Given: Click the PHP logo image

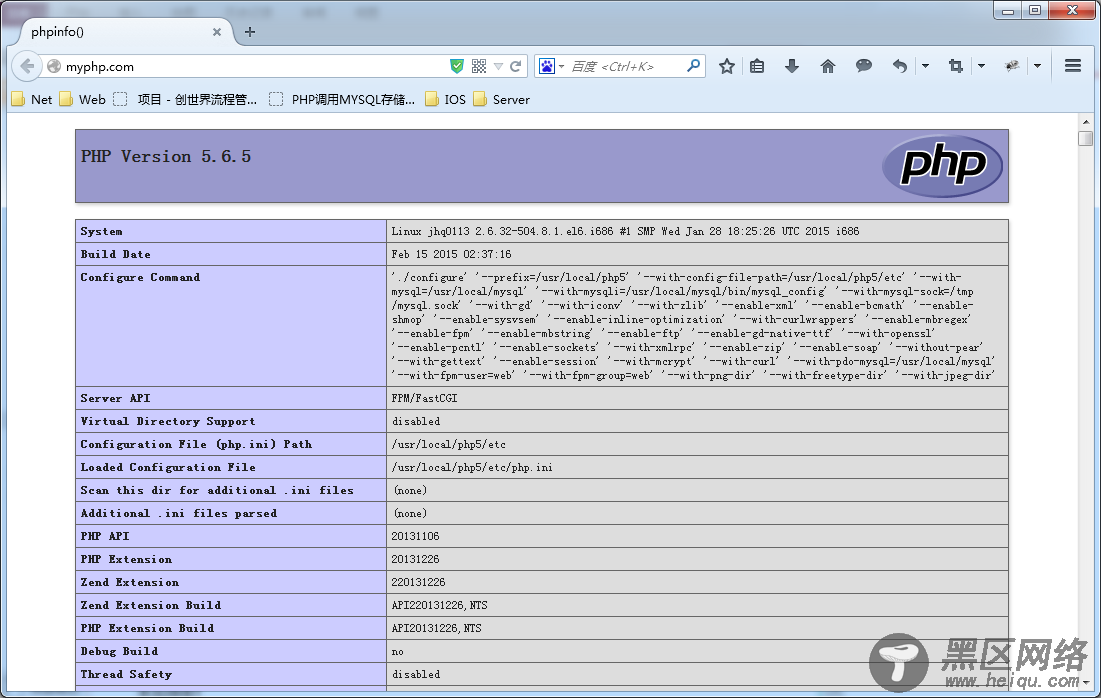Looking at the screenshot, I should point(942,166).
